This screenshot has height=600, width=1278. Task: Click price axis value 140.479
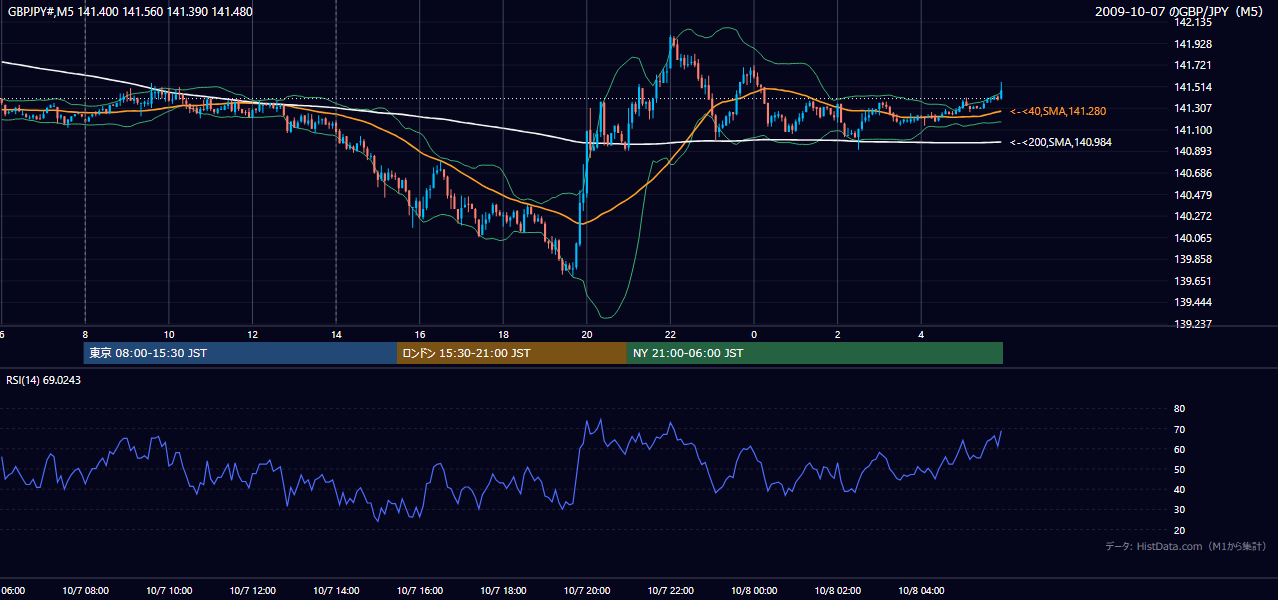point(1194,195)
